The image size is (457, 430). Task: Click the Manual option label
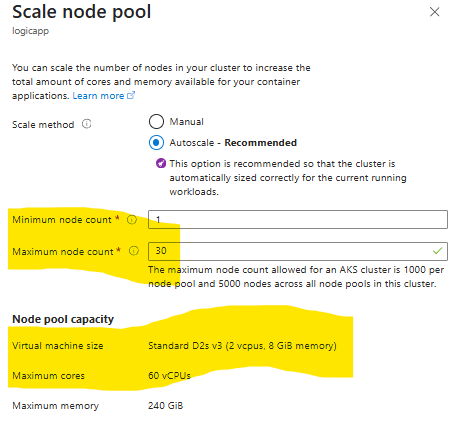click(186, 122)
